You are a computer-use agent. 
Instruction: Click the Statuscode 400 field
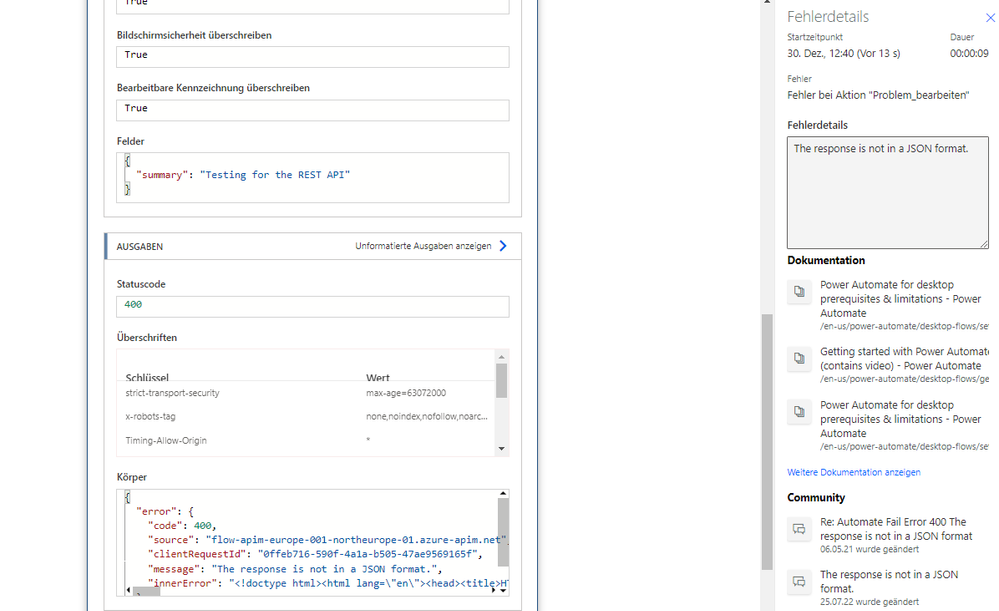313,306
